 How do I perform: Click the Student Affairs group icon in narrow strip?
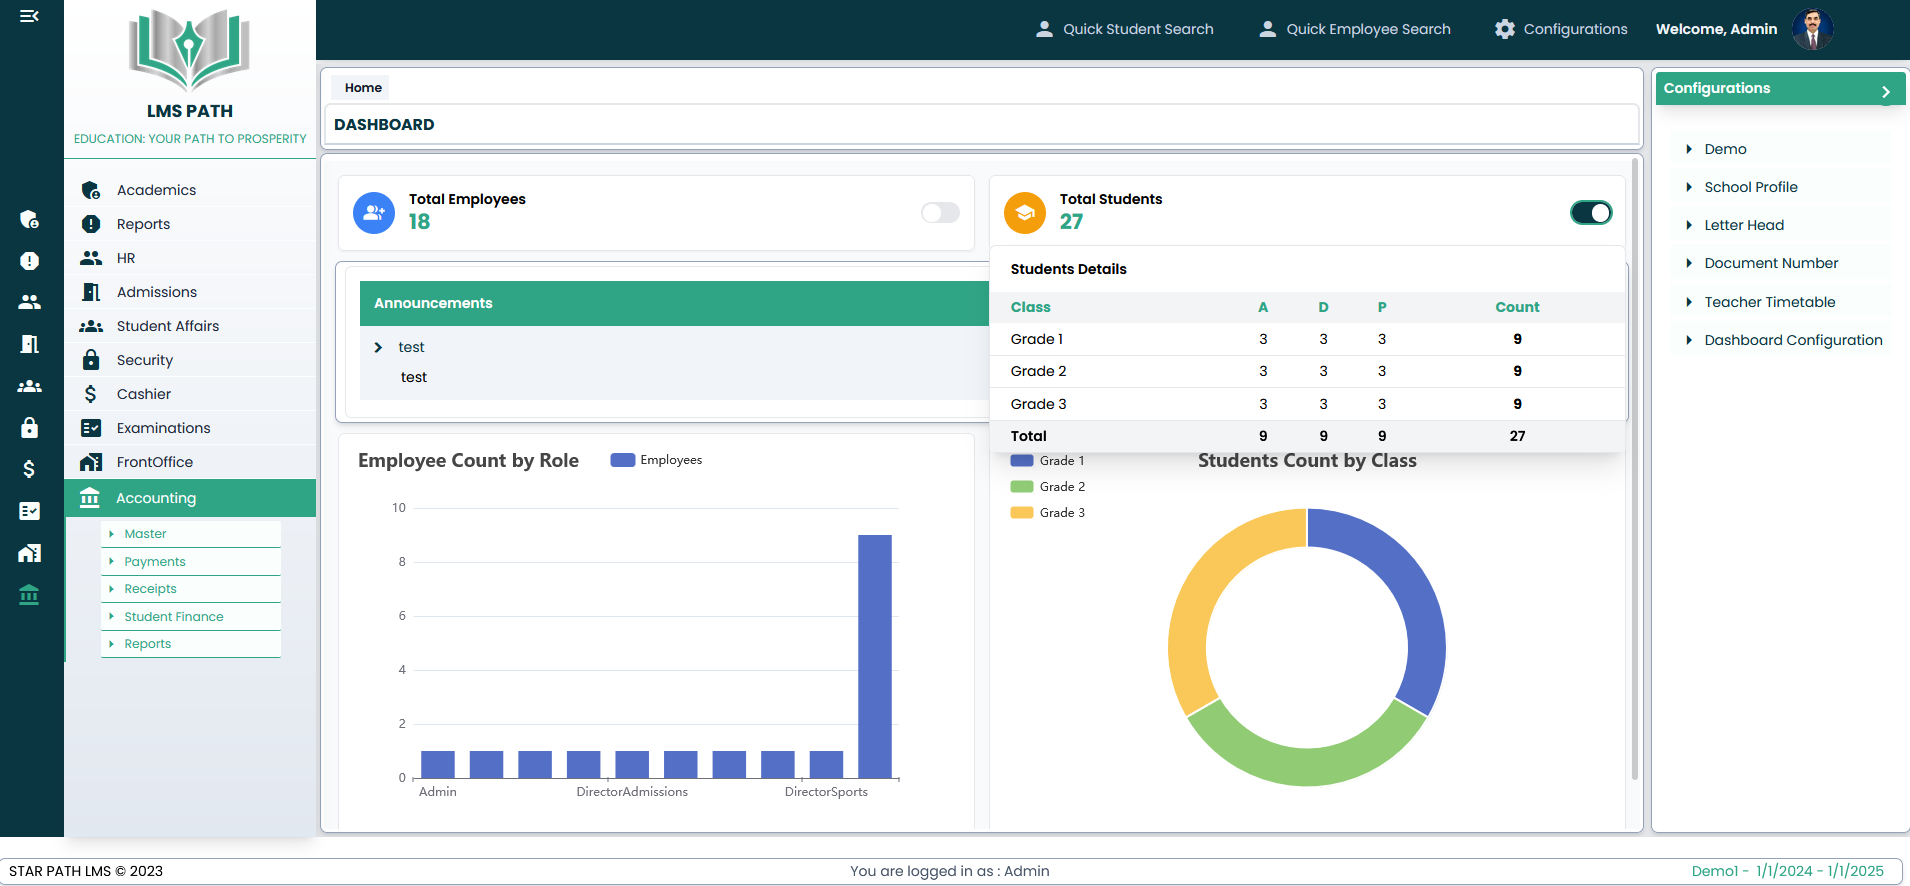[29, 386]
